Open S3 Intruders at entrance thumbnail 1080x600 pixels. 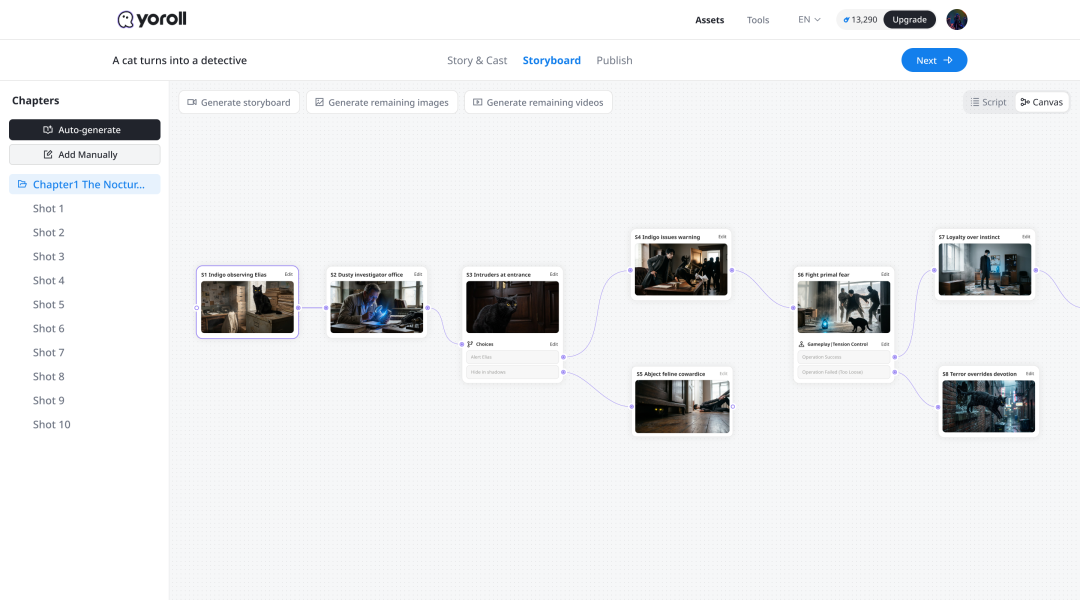tap(512, 307)
